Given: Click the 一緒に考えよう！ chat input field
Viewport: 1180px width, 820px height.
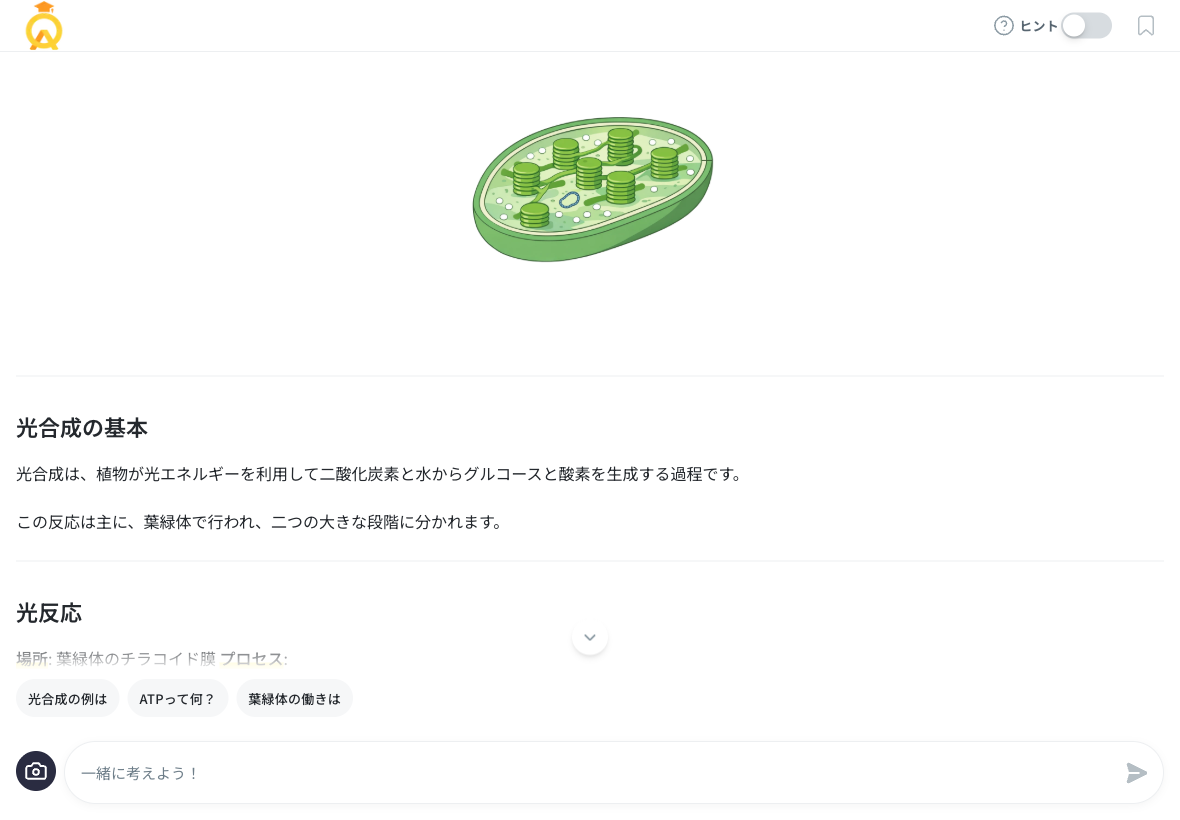Looking at the screenshot, I should pos(400,772).
